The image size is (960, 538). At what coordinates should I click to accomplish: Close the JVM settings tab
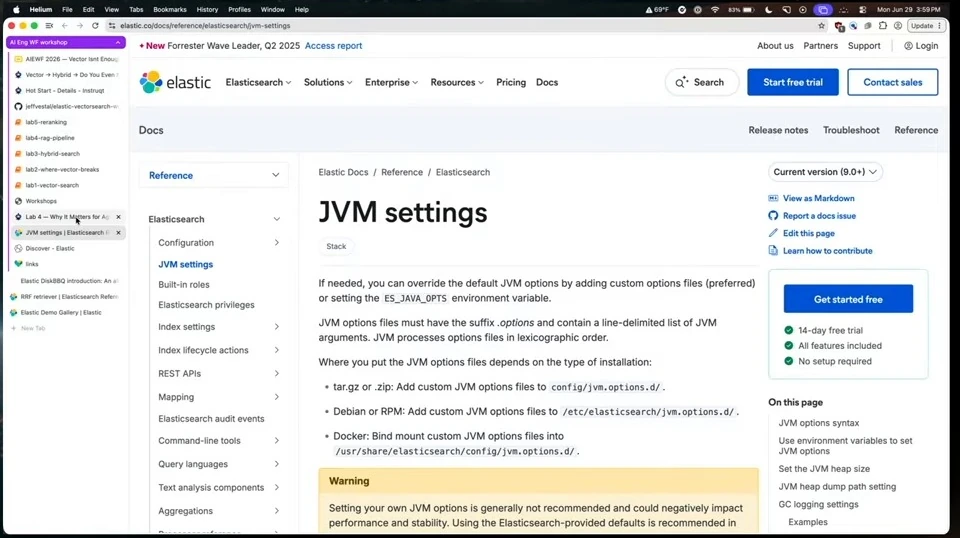tap(118, 233)
